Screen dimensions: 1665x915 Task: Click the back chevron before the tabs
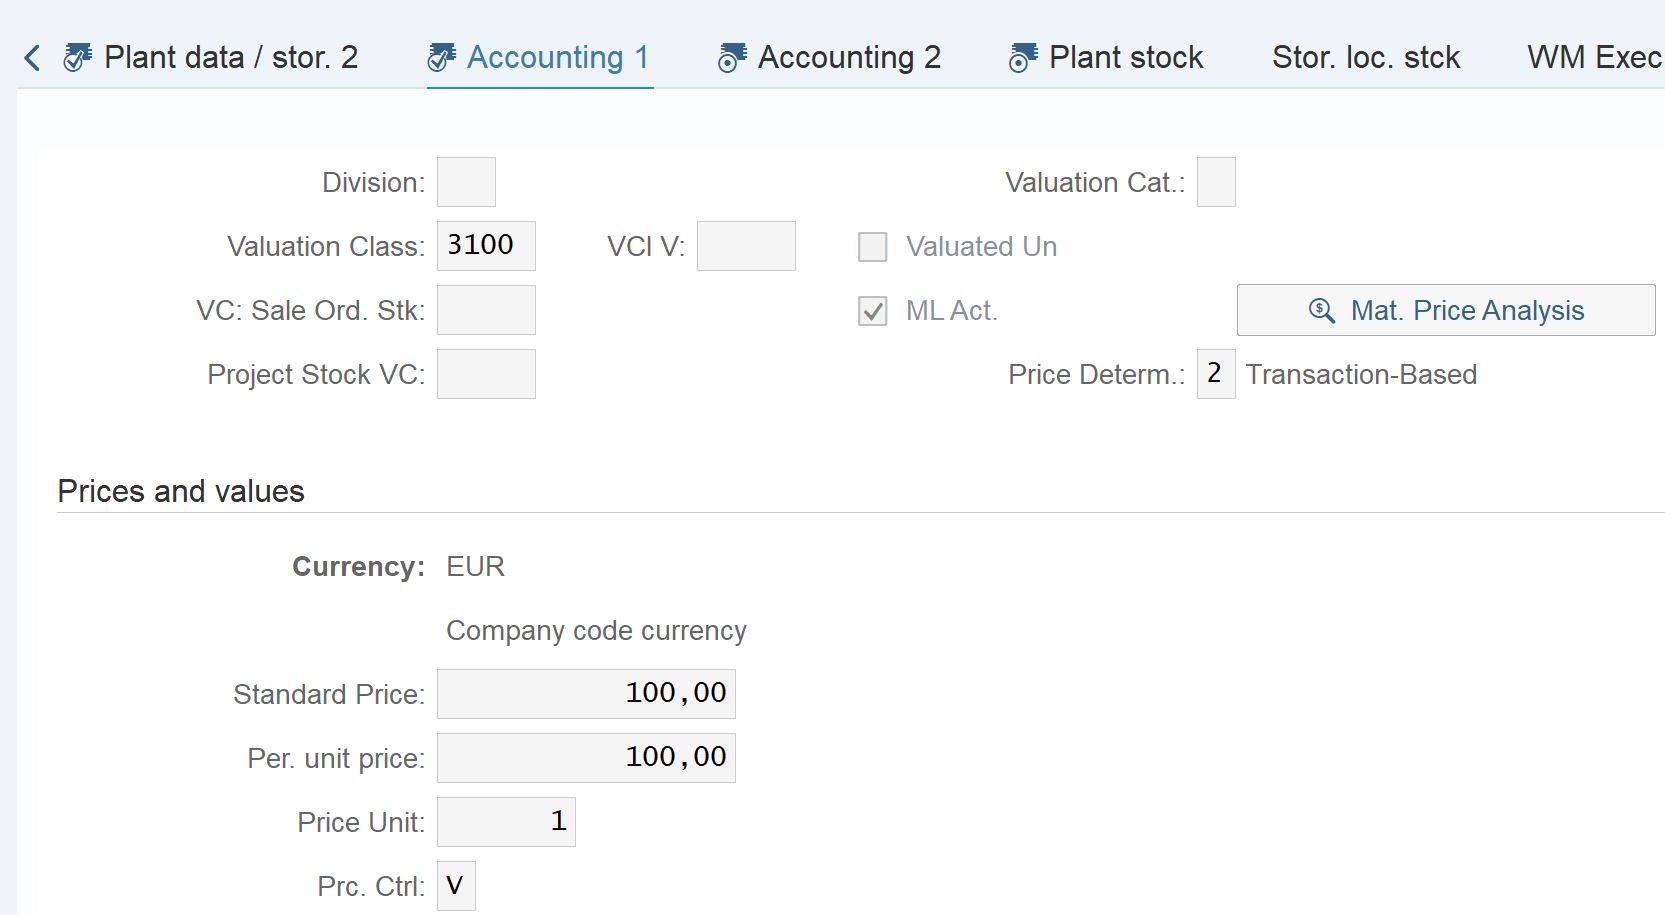[32, 58]
